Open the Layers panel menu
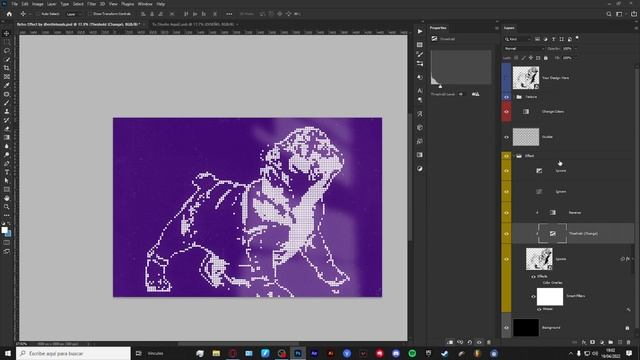640x360 pixels. pos(636,28)
